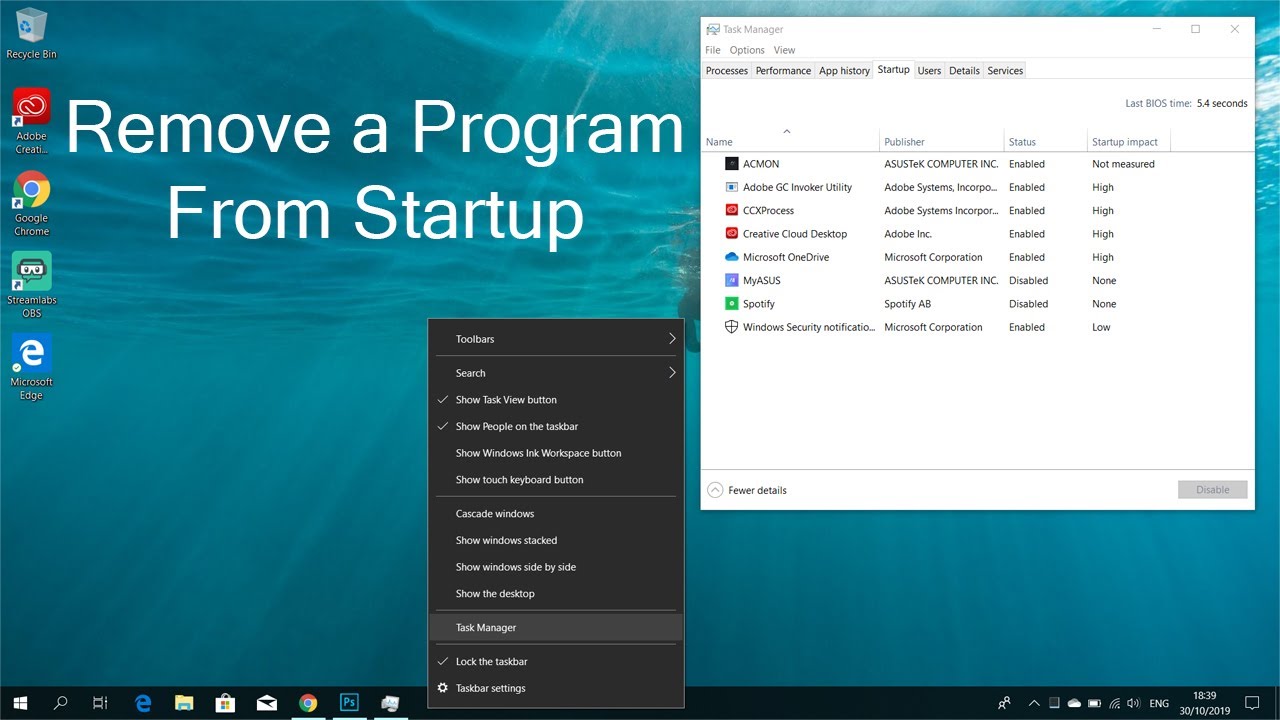Toggle Show People on the taskbar
This screenshot has height=720, width=1280.
[555, 426]
